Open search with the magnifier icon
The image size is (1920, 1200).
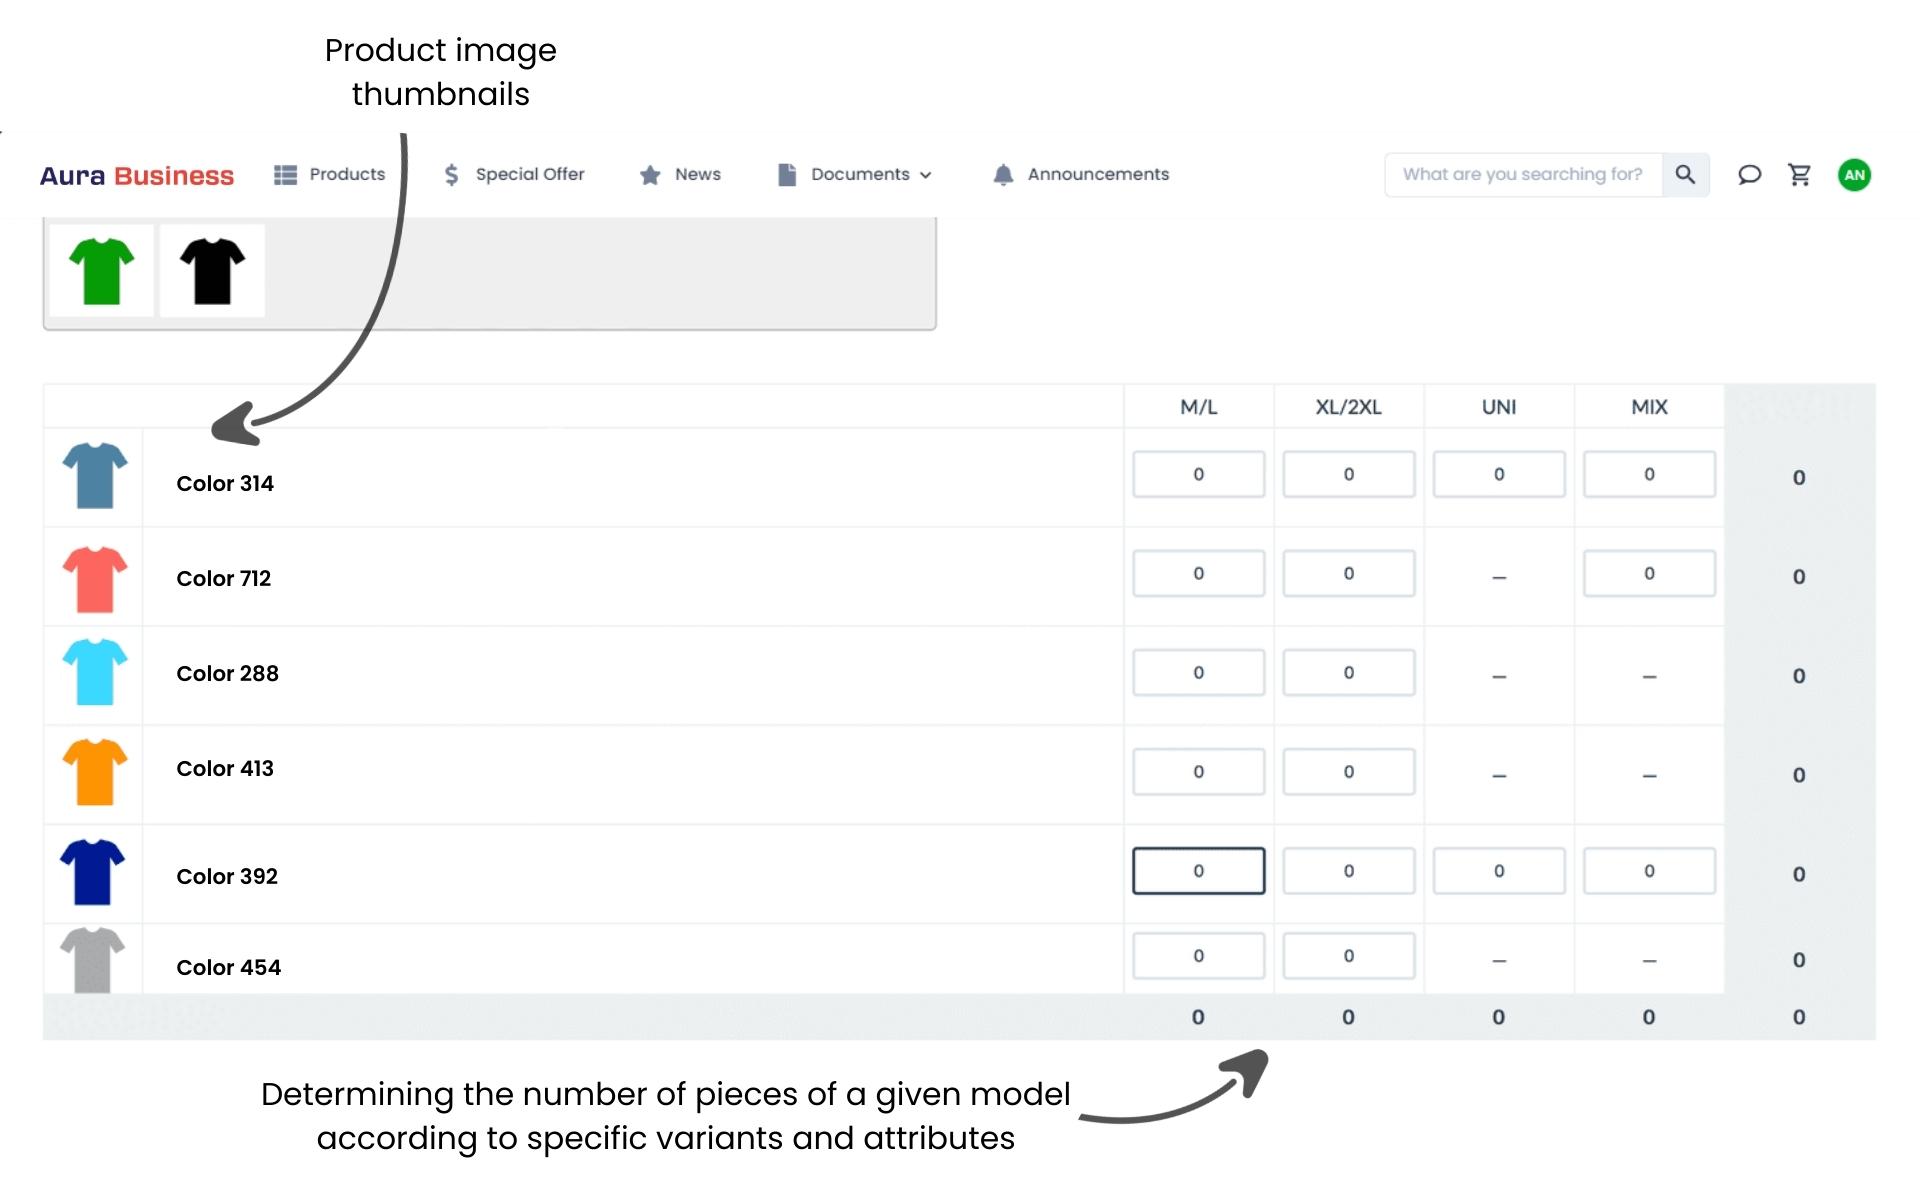point(1686,174)
